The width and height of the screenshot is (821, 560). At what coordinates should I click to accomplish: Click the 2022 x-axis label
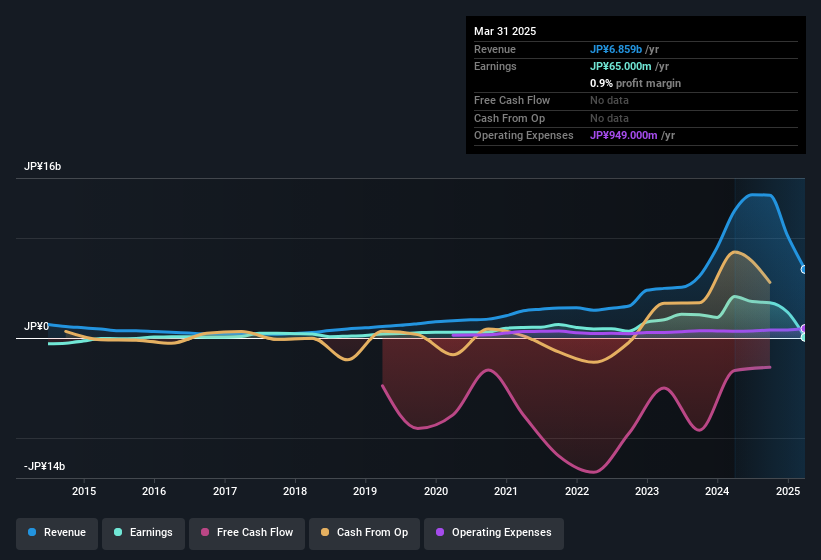coord(577,491)
